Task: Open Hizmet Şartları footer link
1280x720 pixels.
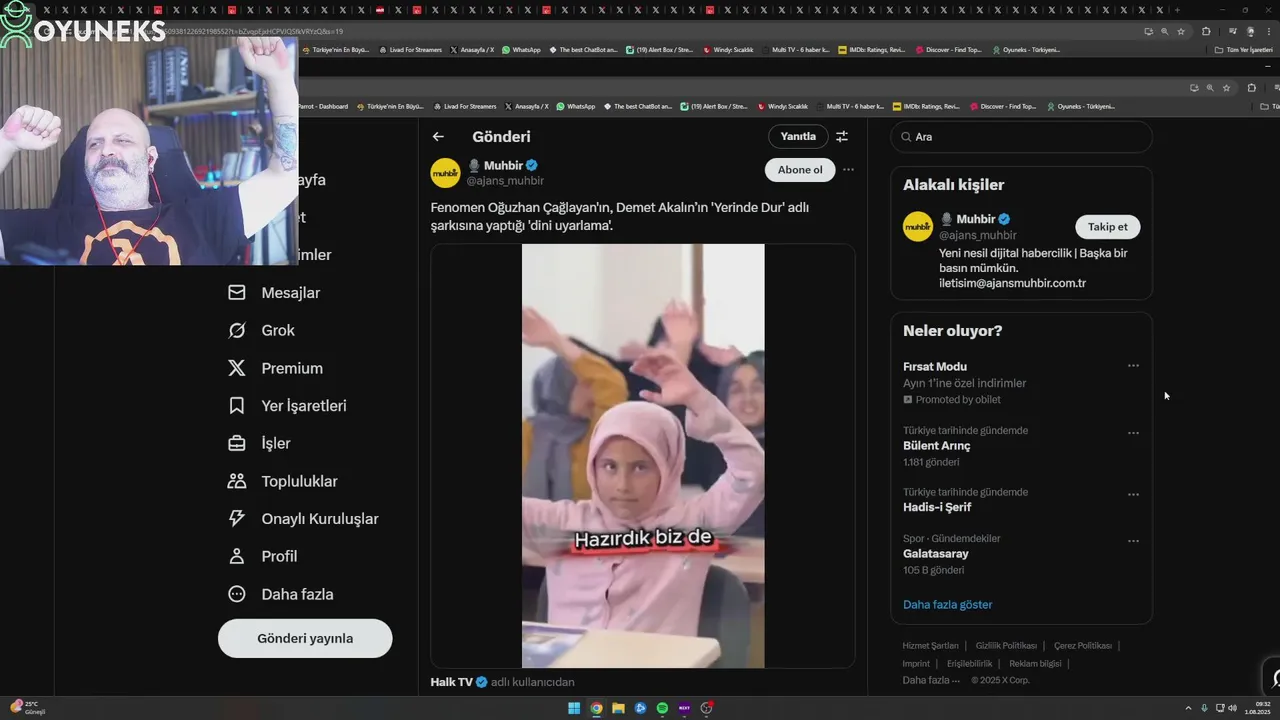Action: pyautogui.click(x=930, y=646)
